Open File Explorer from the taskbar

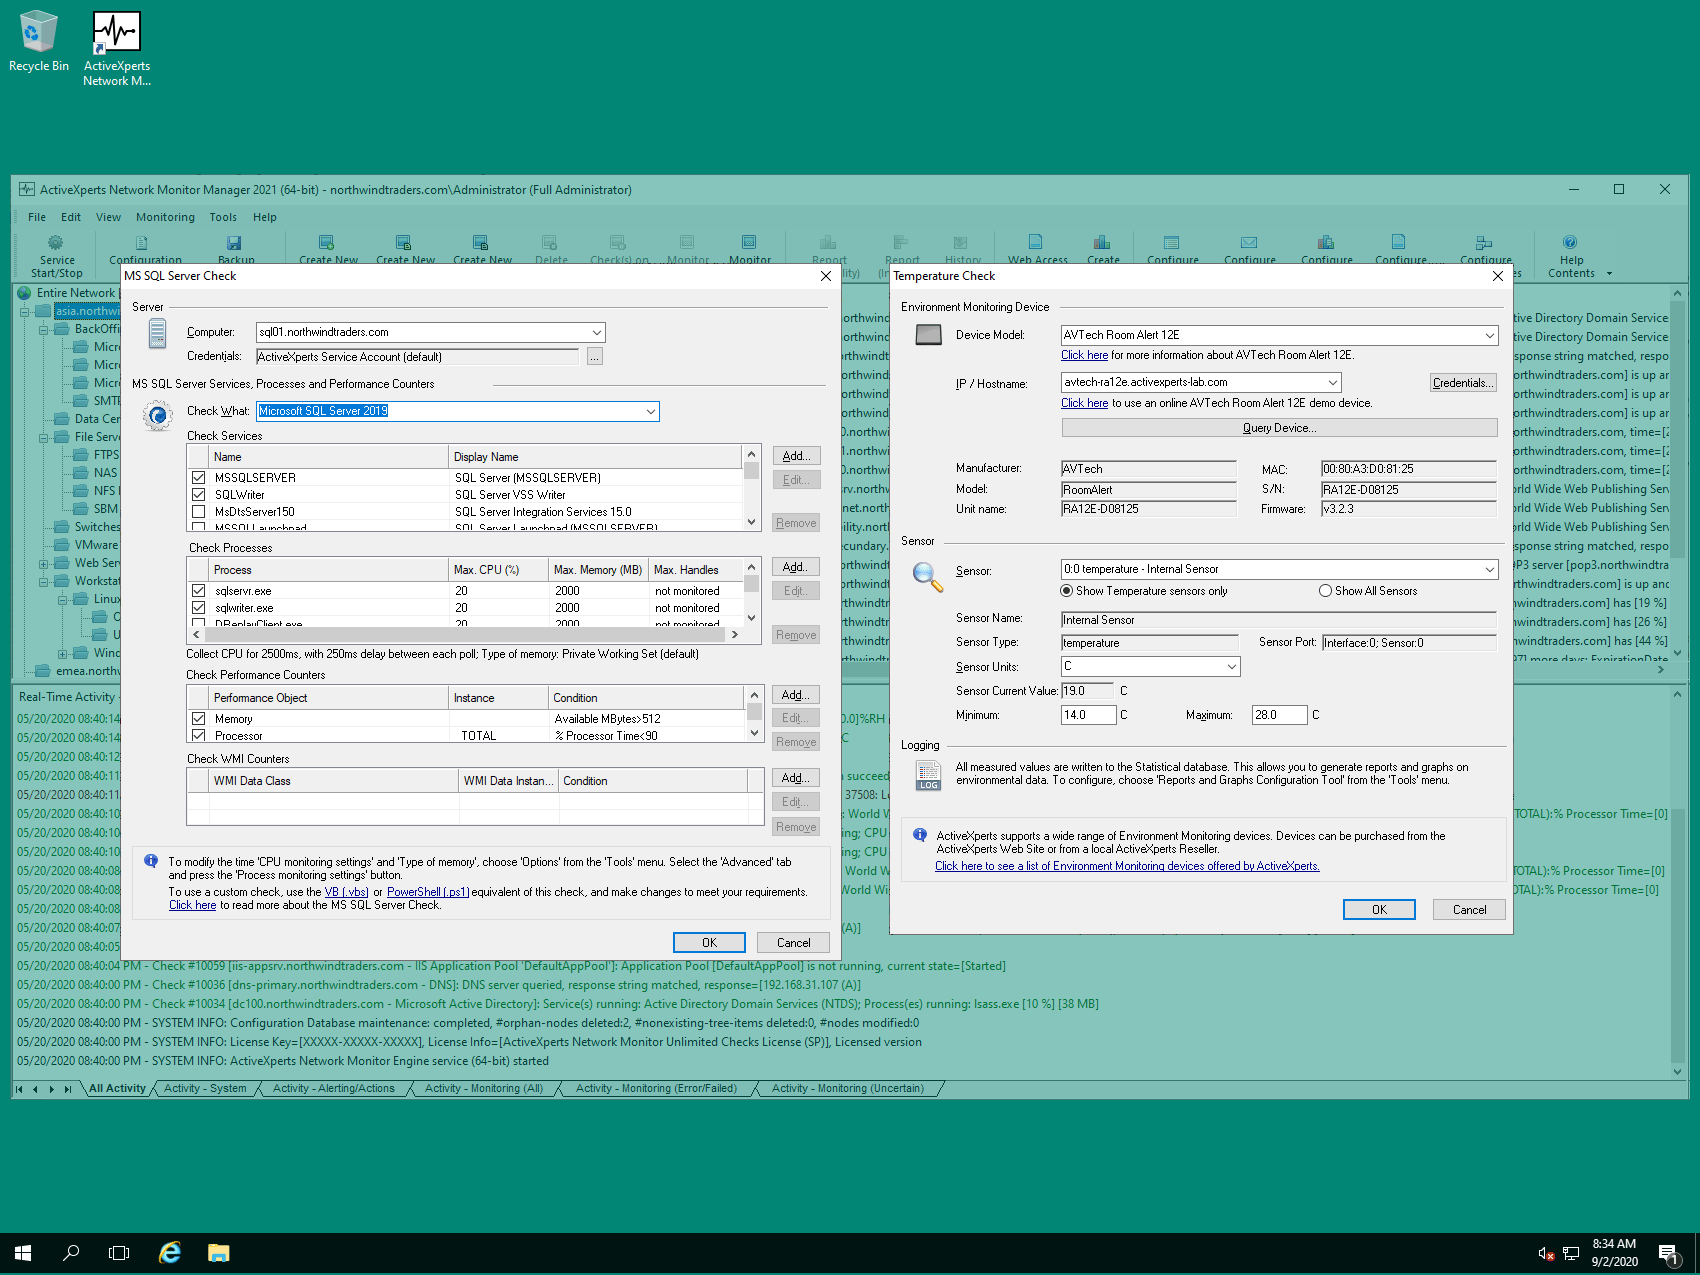pos(219,1253)
